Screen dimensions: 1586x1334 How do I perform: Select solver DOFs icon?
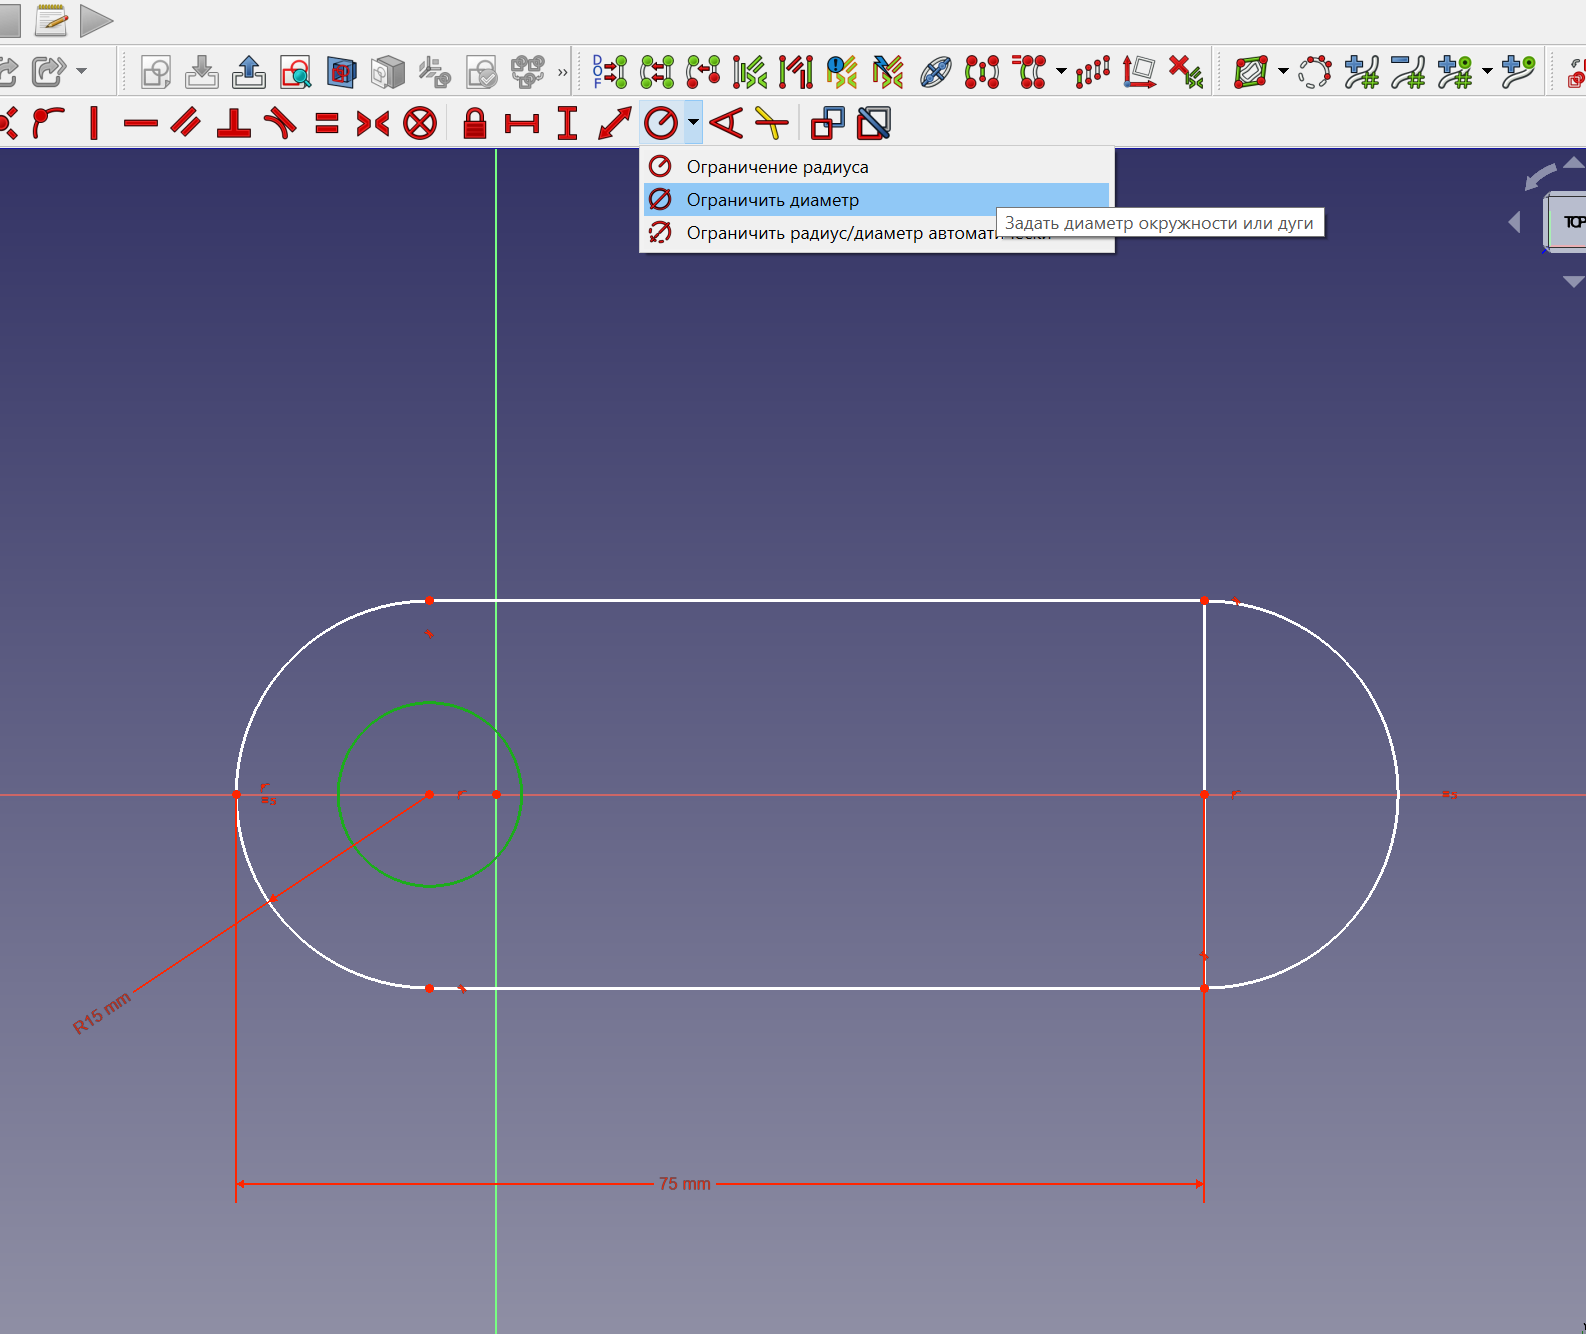[609, 72]
